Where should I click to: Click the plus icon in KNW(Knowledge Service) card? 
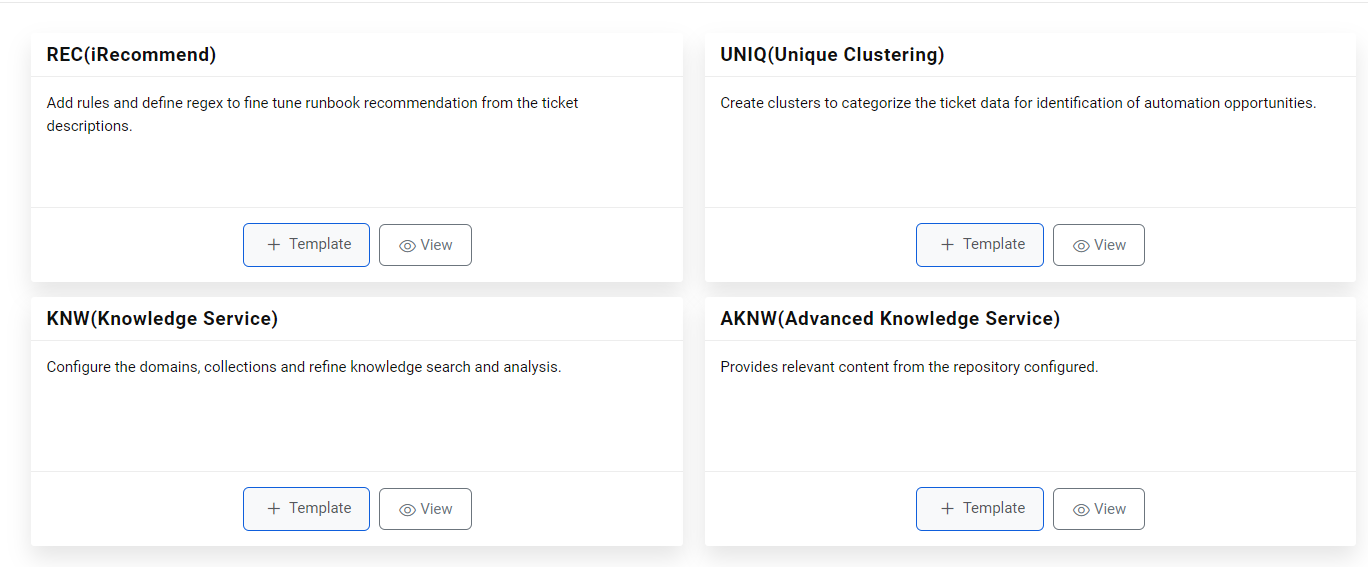click(274, 509)
